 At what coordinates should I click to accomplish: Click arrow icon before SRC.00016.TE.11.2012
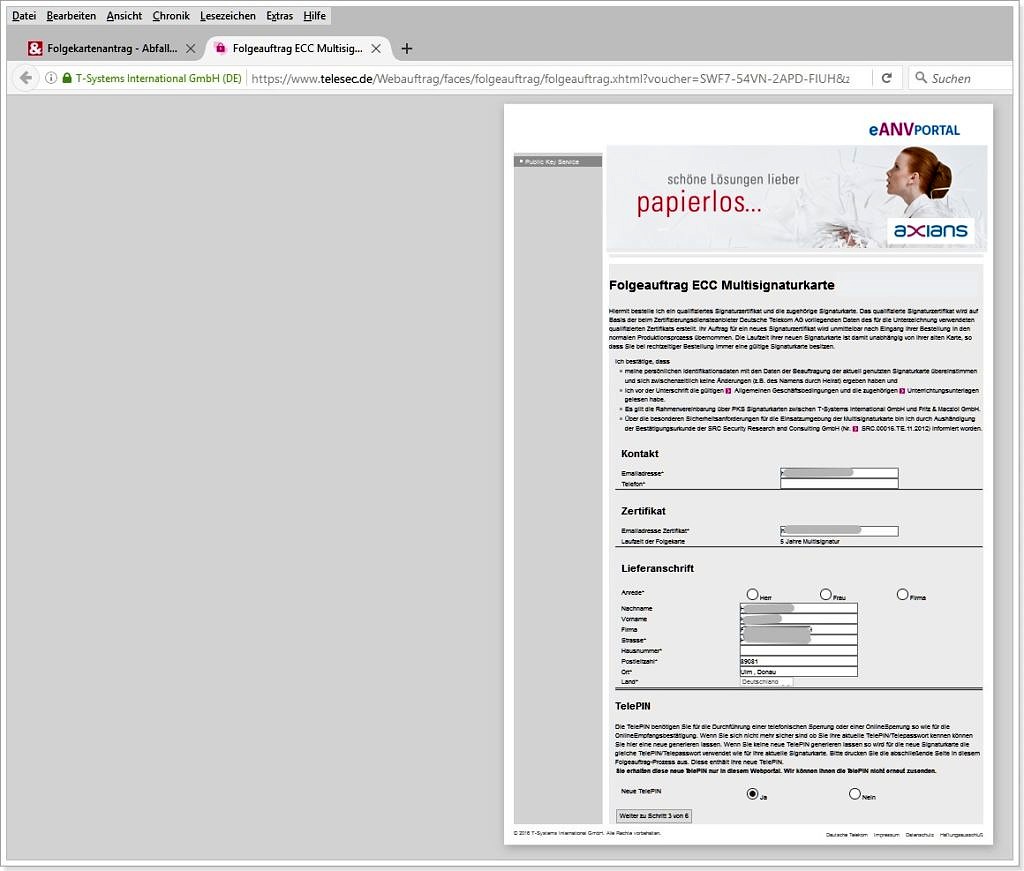point(856,428)
